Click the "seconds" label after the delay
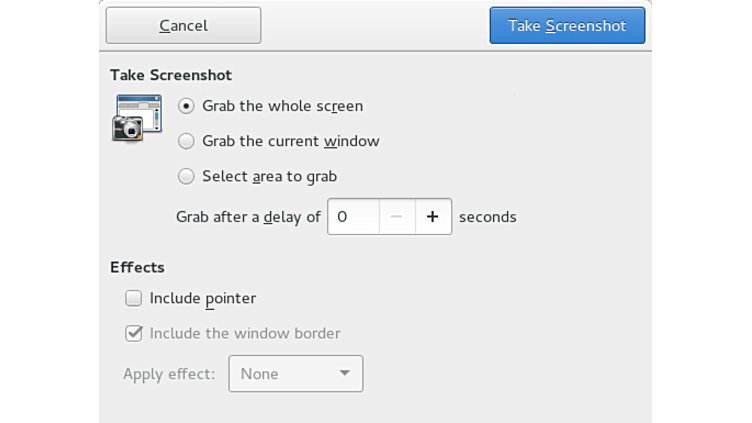This screenshot has width=752, height=423. pyautogui.click(x=488, y=216)
